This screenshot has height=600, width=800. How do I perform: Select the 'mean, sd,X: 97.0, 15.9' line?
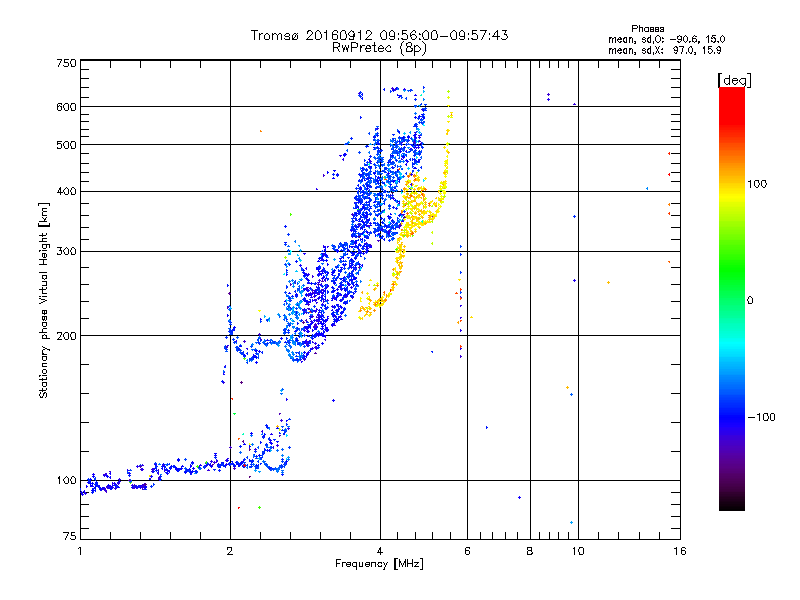tap(664, 51)
